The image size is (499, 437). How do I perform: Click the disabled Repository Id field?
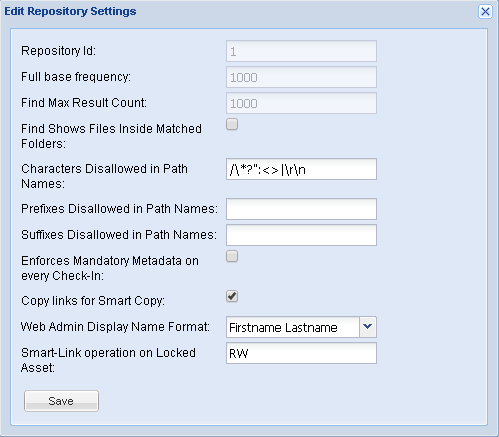(x=301, y=51)
